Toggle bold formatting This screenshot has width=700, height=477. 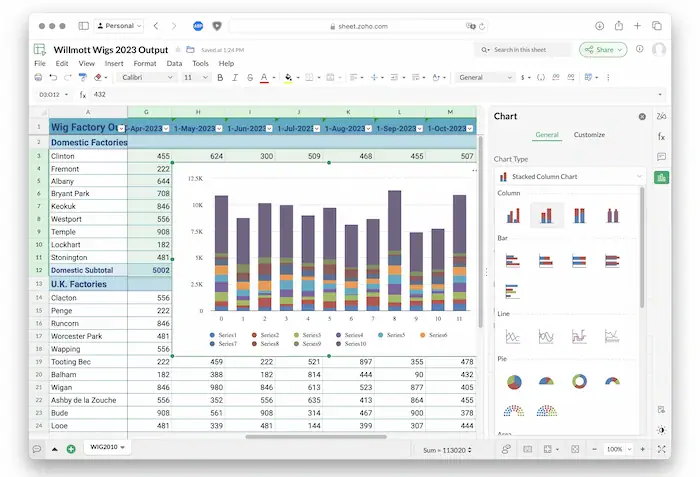click(220, 77)
